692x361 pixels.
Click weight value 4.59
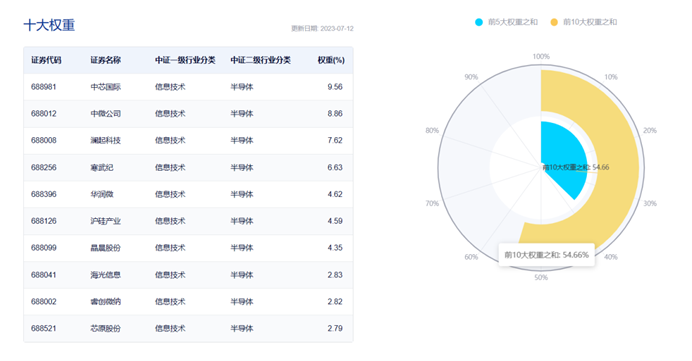tap(335, 221)
